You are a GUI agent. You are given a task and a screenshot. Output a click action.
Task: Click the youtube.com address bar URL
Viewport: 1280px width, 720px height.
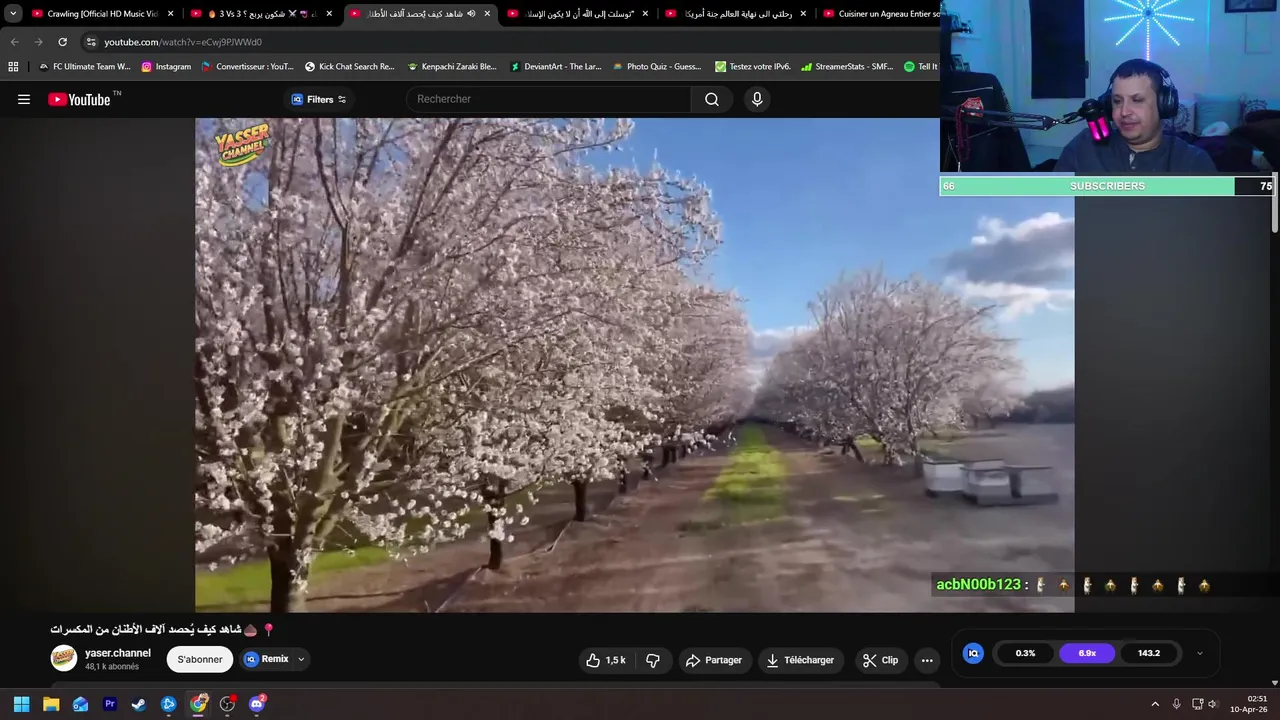tap(183, 42)
